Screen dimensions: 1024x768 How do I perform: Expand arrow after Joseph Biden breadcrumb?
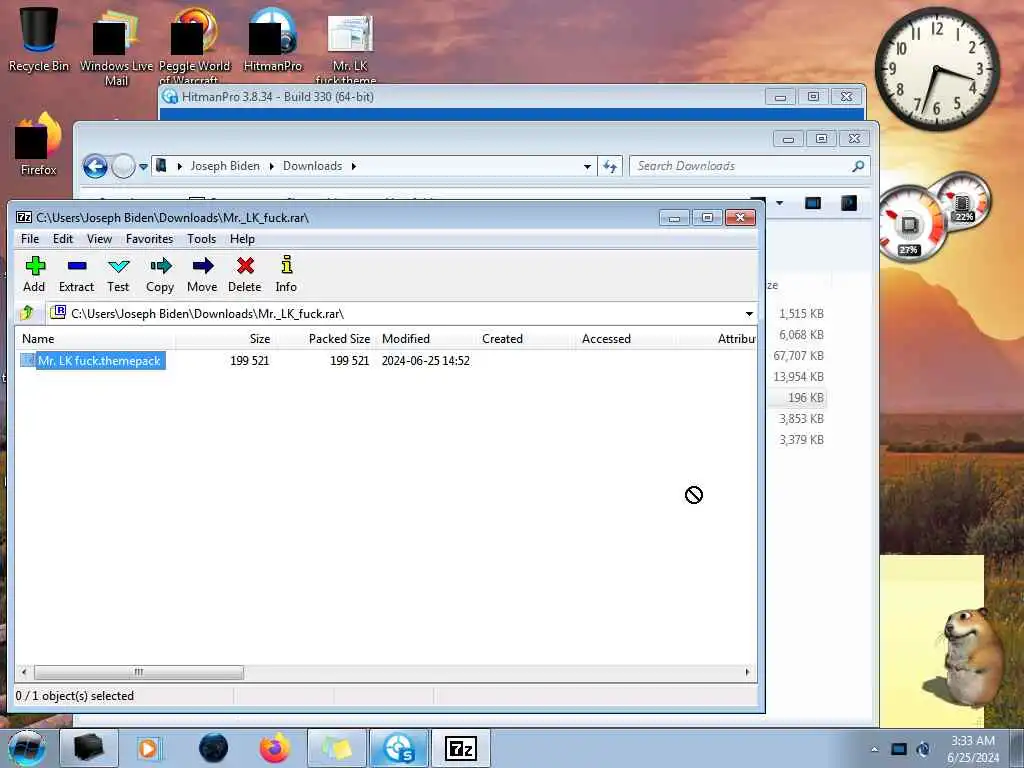click(x=271, y=166)
